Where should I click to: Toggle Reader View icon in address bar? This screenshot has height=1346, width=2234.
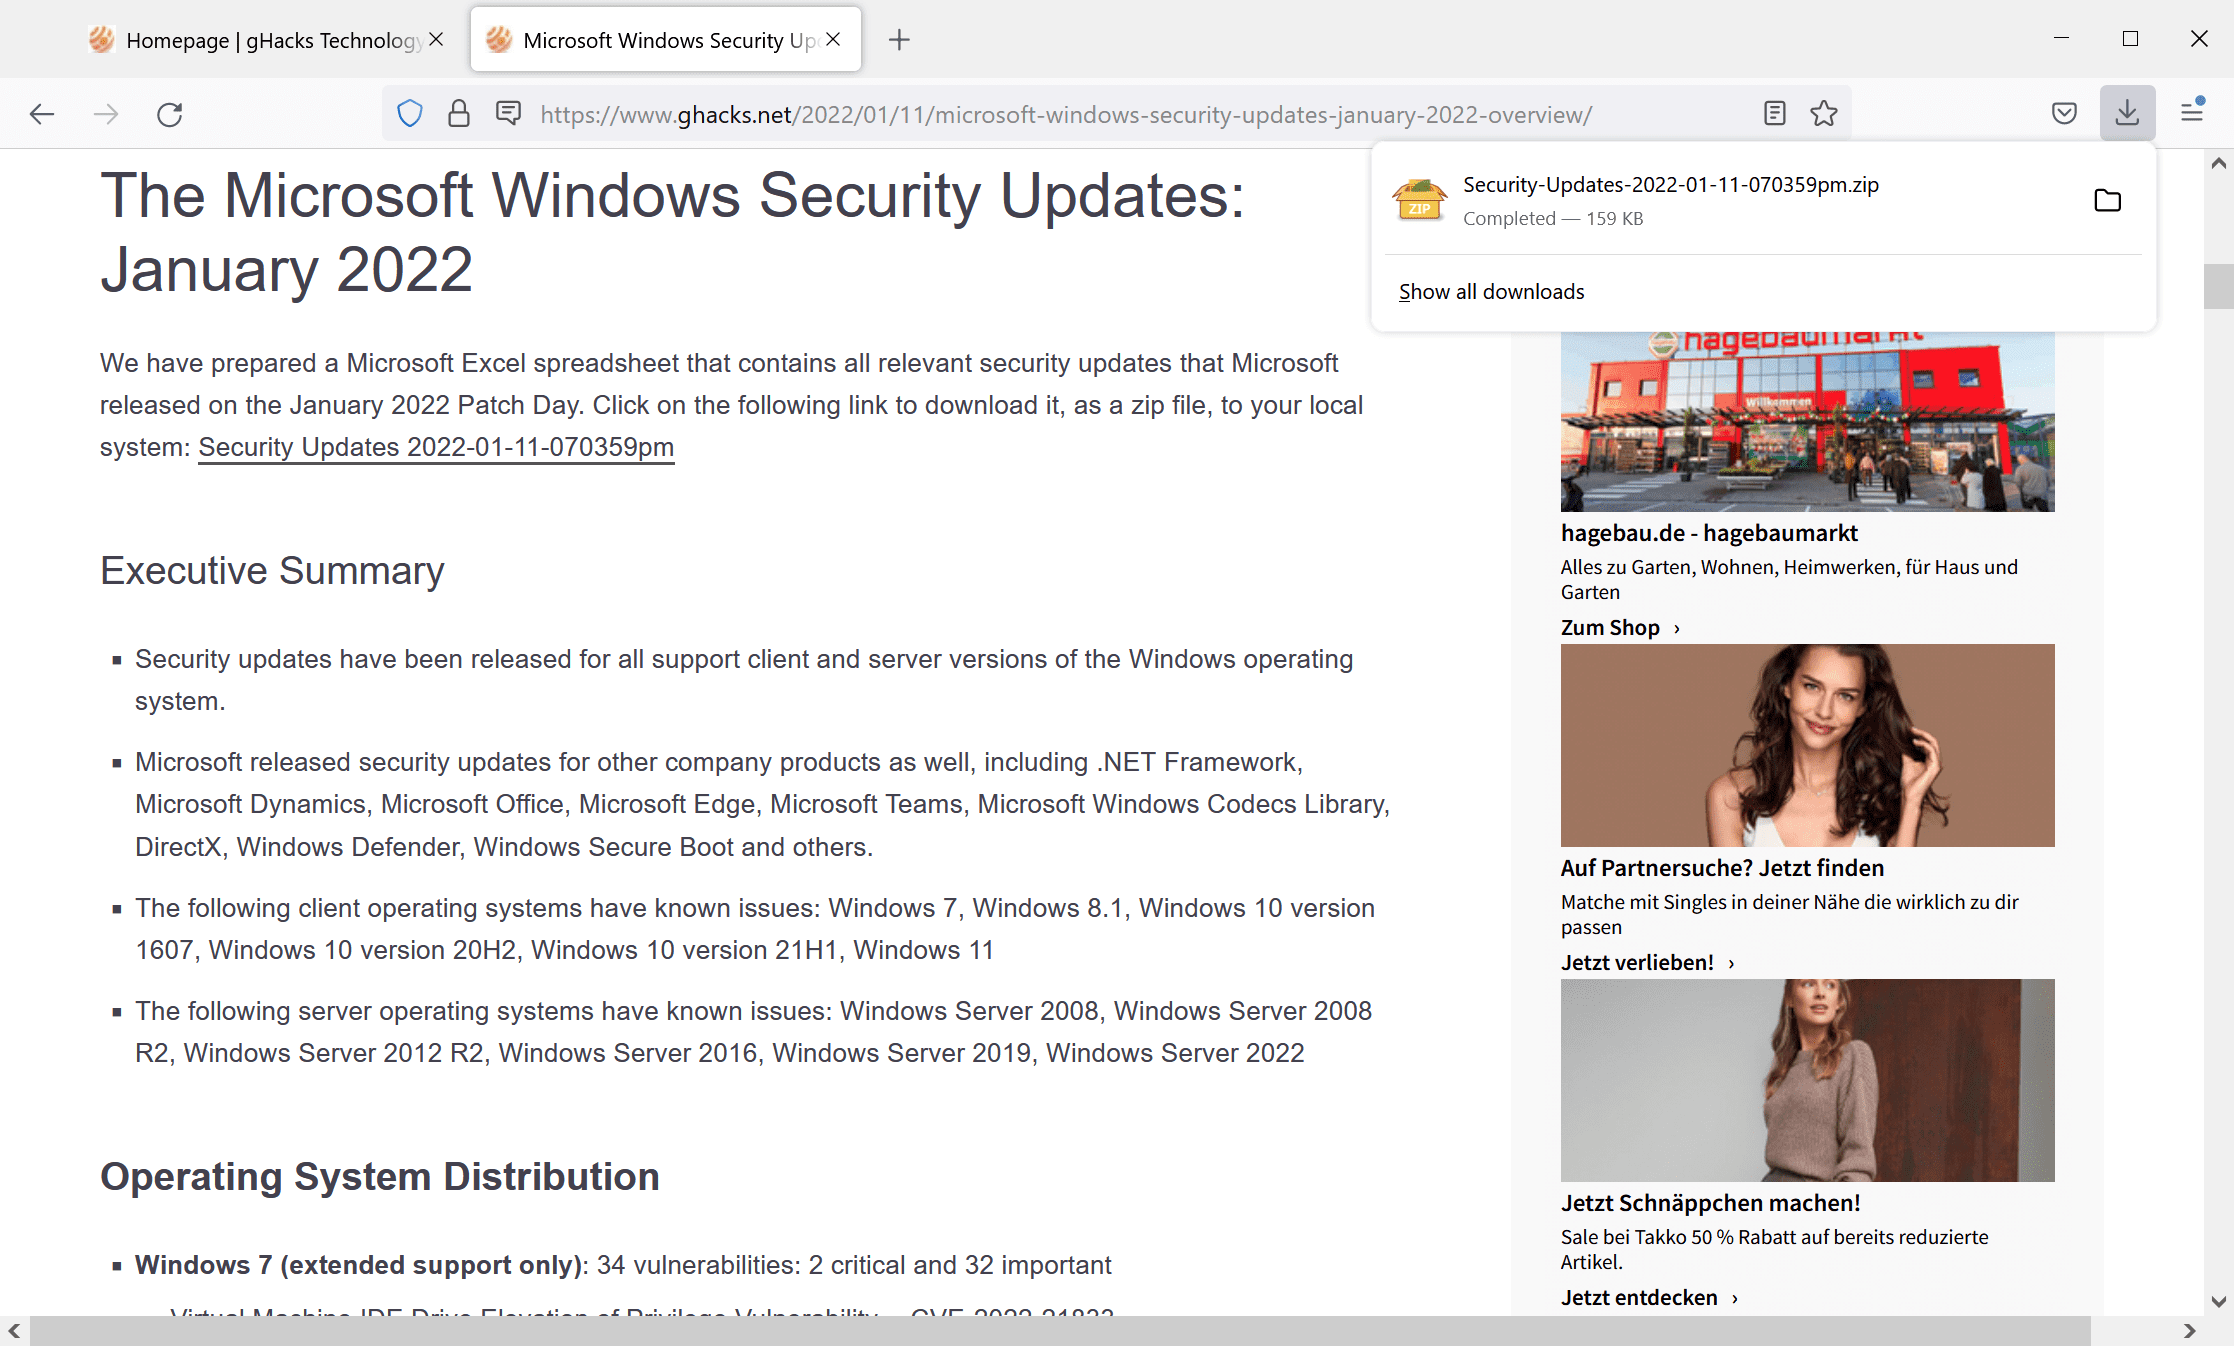pos(1774,114)
